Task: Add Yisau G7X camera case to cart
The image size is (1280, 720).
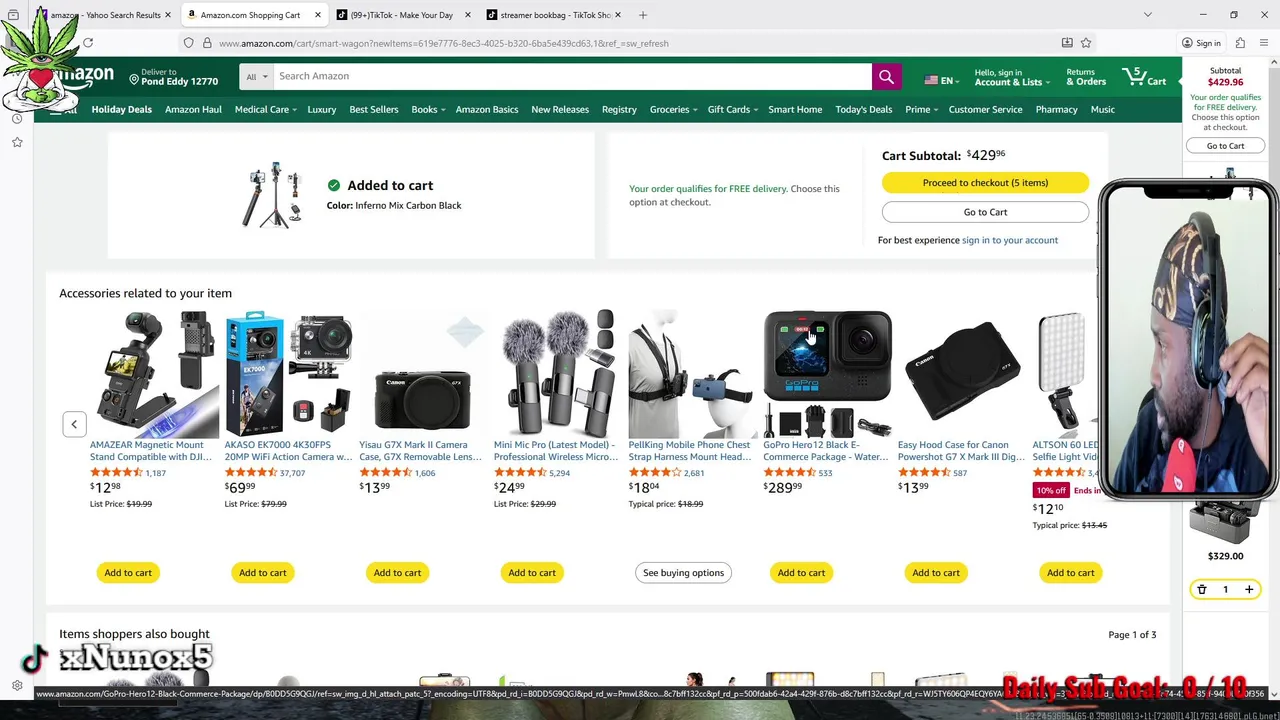Action: [397, 573]
